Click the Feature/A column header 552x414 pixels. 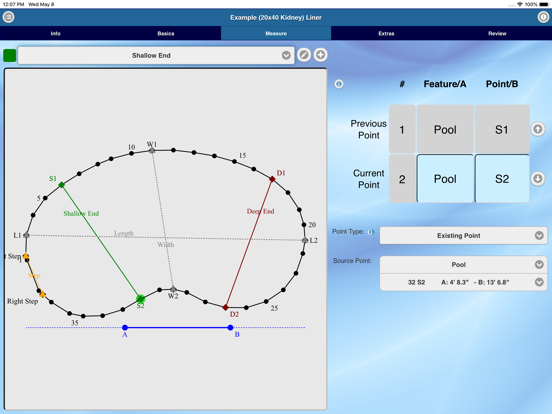tap(445, 84)
